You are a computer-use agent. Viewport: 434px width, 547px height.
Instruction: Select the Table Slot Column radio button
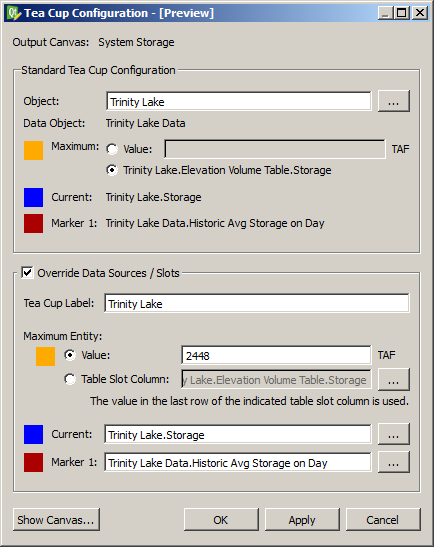pos(70,379)
